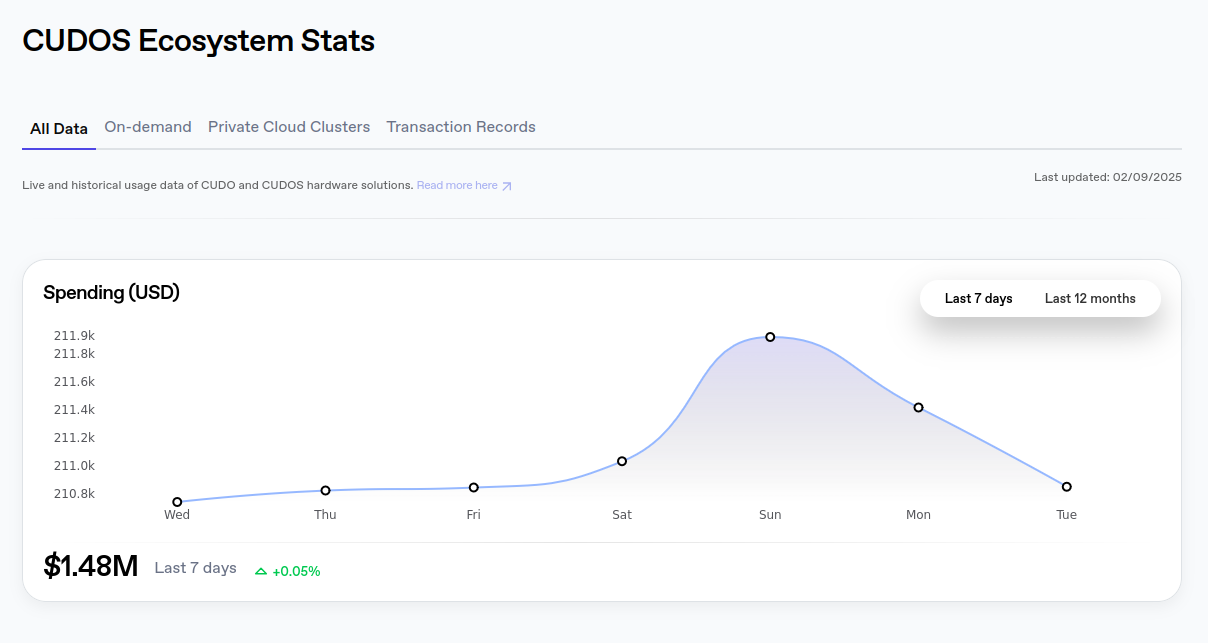Open the Read more here link
Screen dimensions: 1208x643
coord(458,185)
